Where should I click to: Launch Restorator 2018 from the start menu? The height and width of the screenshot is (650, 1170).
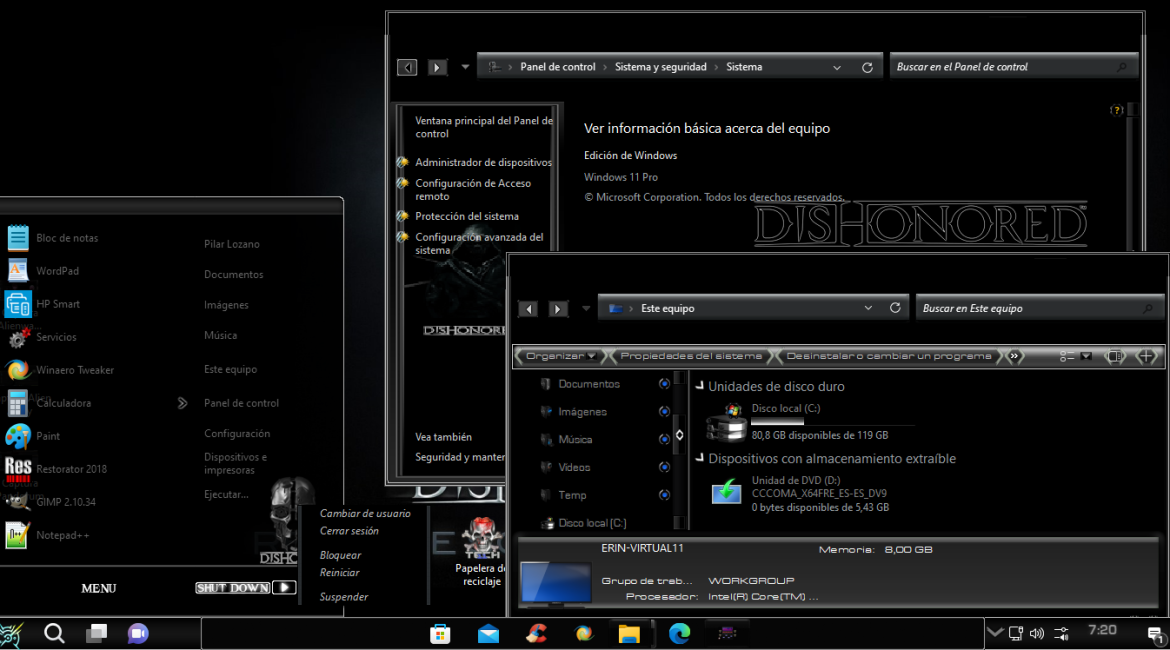click(70, 469)
